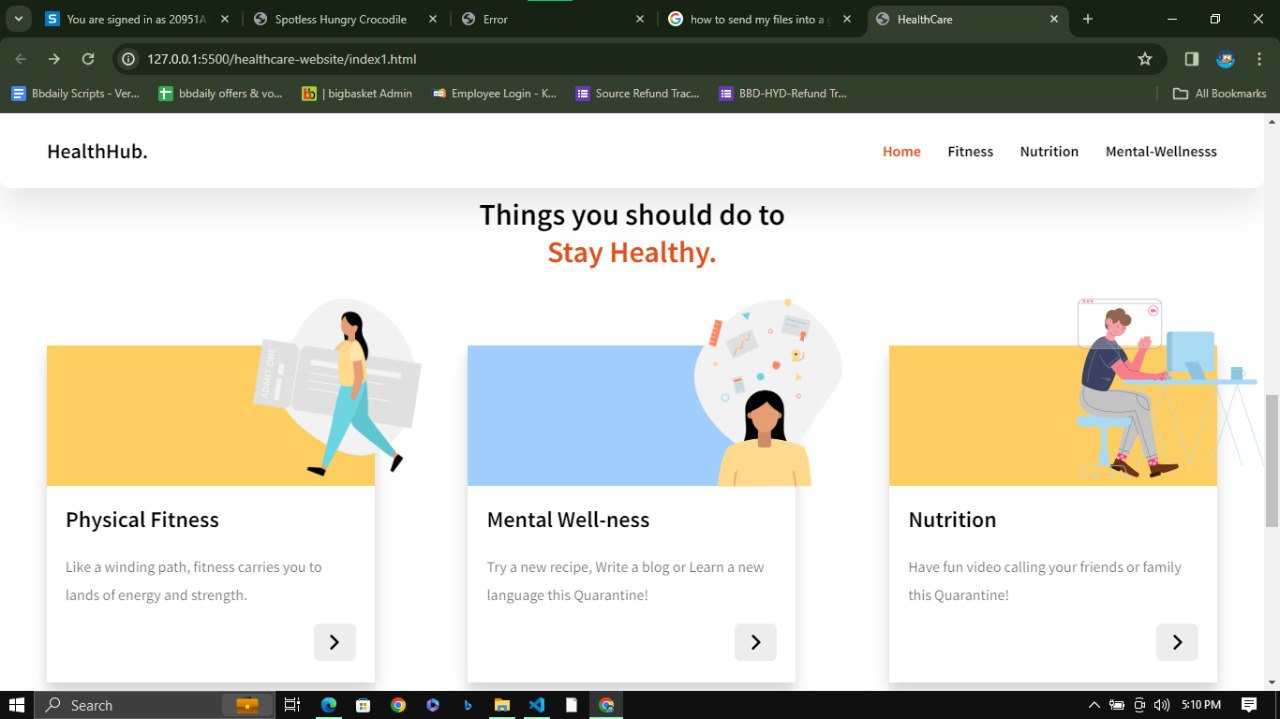
Task: Switch to the Spotless Hungry Crocodile tab
Action: point(340,18)
